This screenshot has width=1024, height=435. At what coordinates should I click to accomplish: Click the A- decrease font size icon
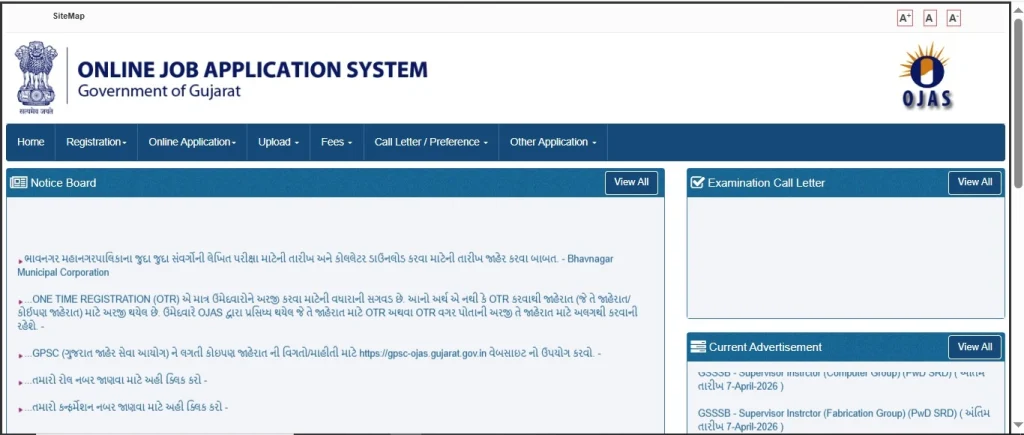point(953,18)
